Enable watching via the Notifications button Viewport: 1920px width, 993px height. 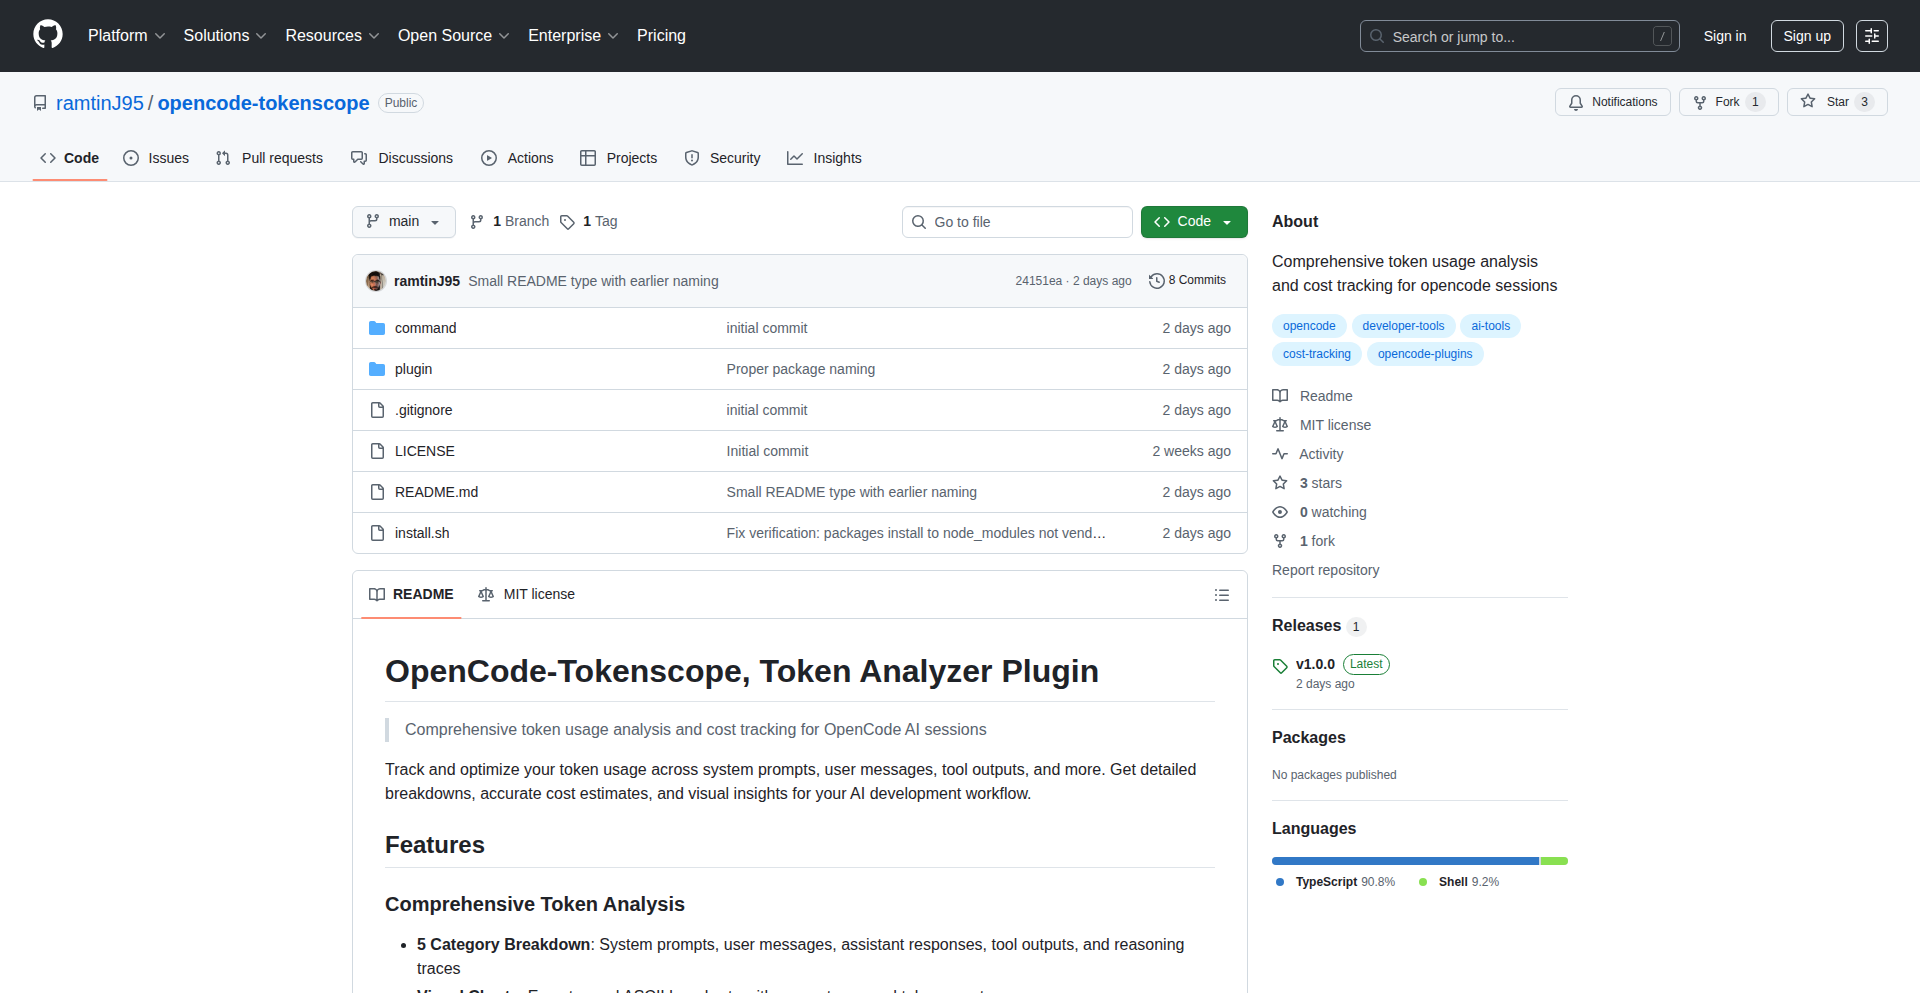pos(1612,101)
